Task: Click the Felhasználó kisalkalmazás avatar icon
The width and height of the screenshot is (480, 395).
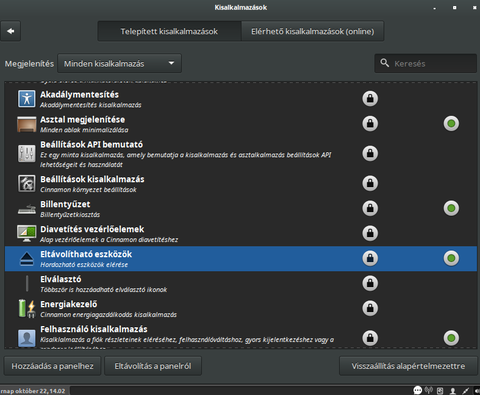Action: tap(27, 338)
